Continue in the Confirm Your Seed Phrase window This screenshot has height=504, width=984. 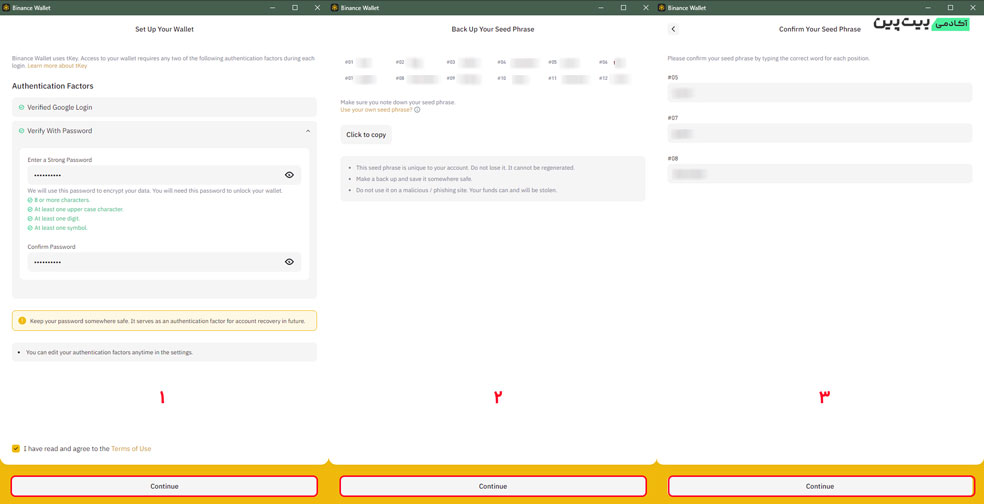[820, 486]
